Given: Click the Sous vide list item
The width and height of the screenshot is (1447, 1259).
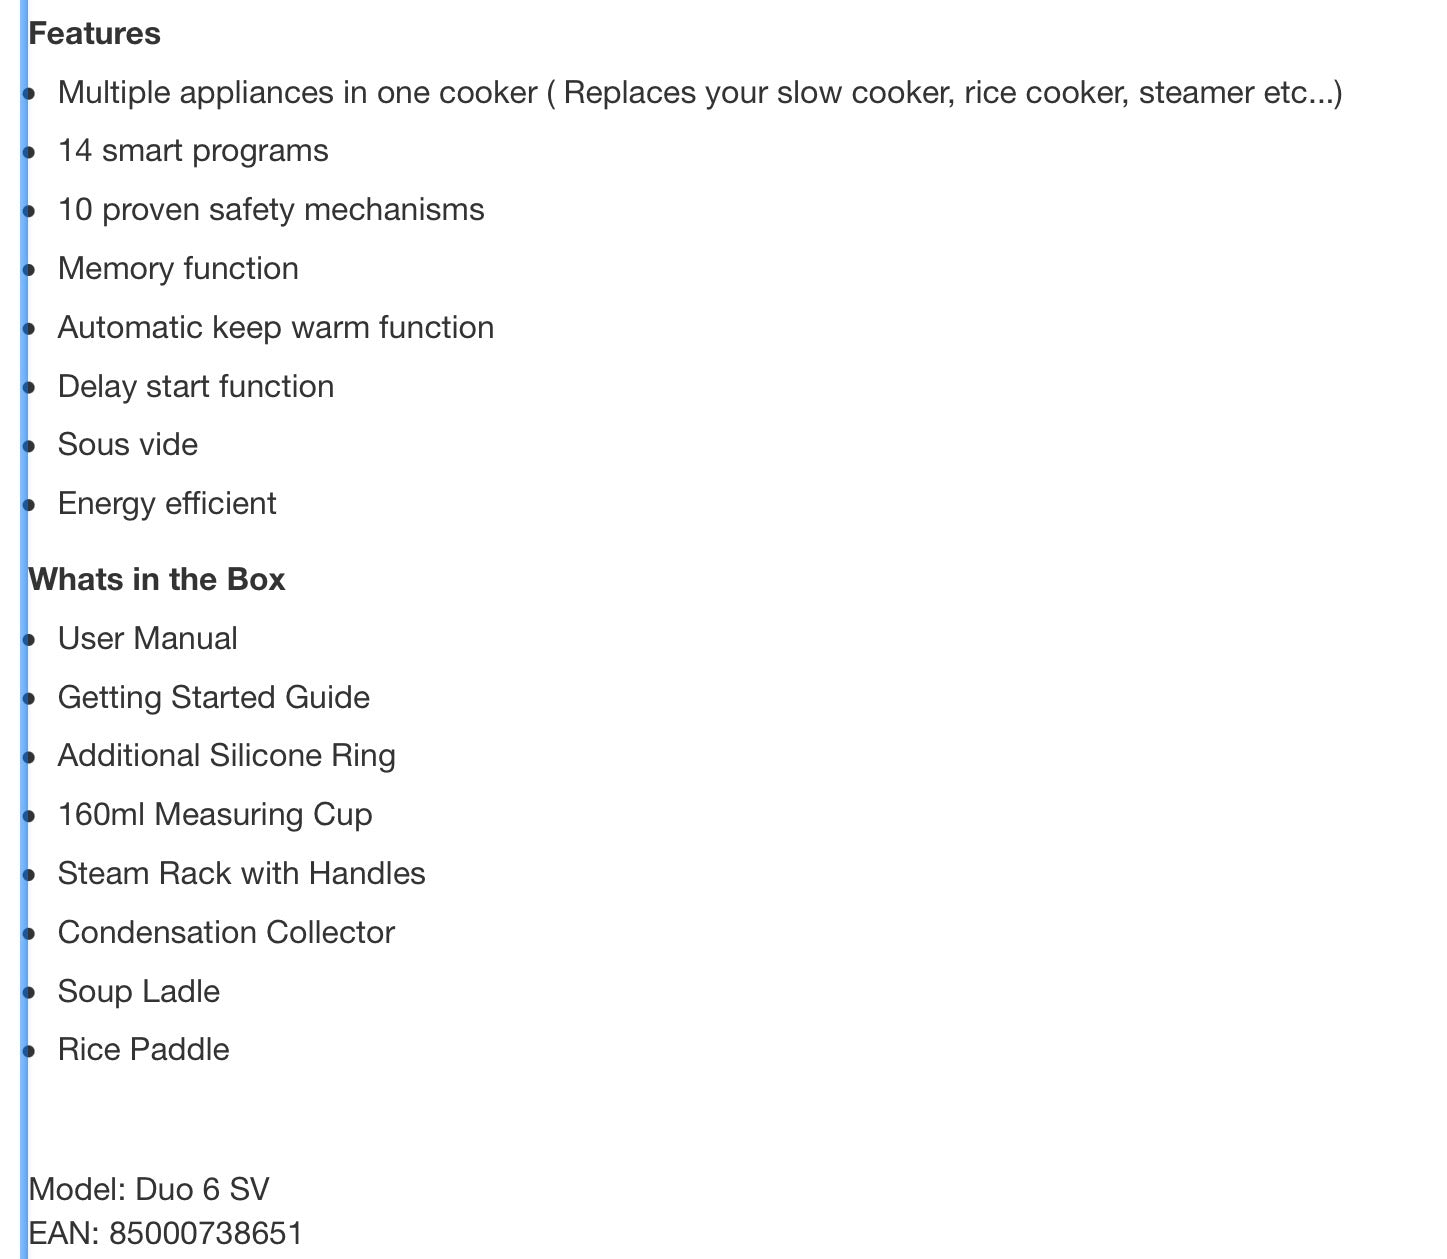Looking at the screenshot, I should click(x=128, y=445).
